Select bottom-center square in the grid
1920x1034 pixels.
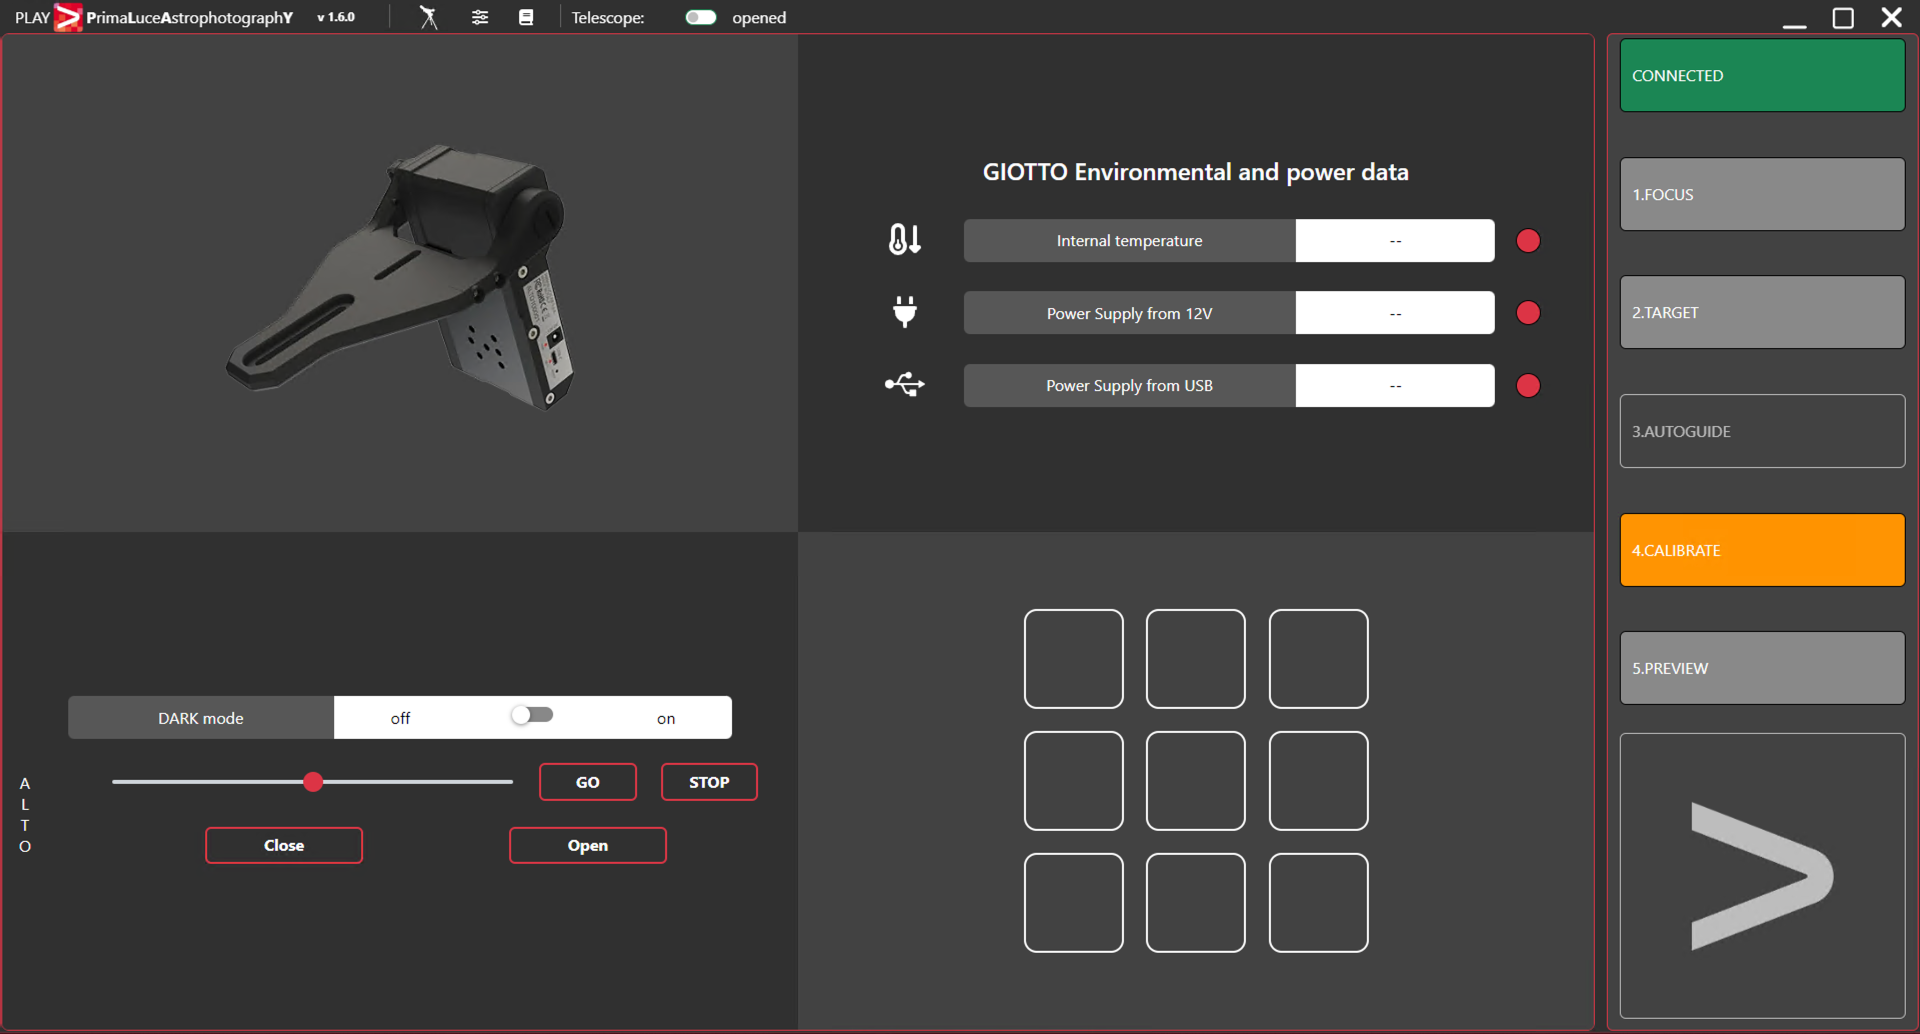(x=1196, y=903)
